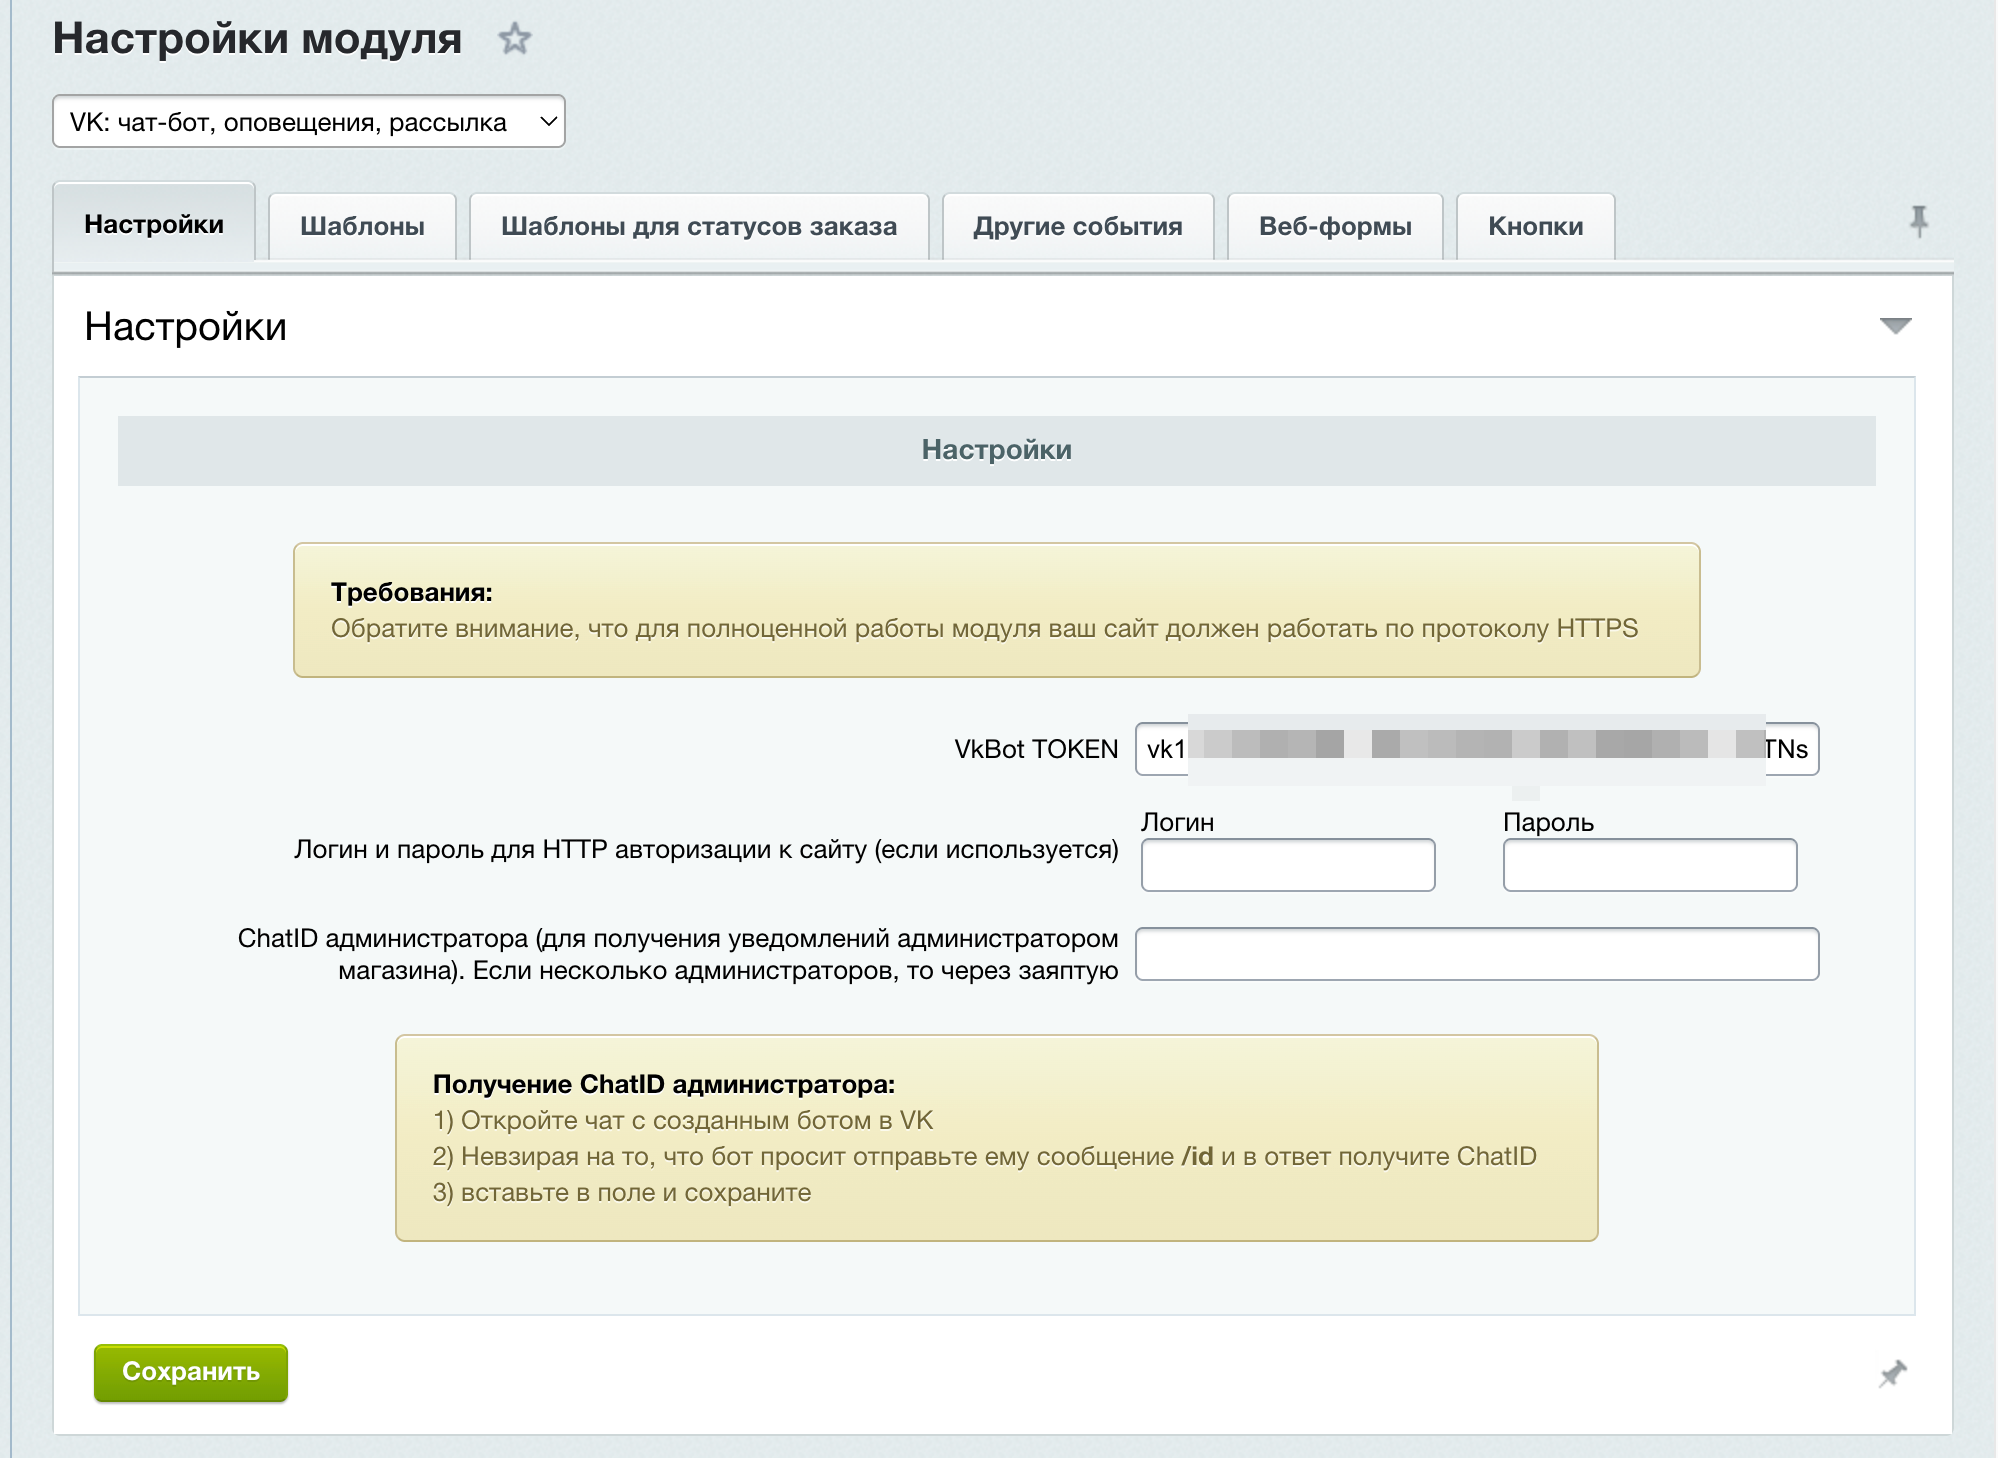Go to Другие события tab
The width and height of the screenshot is (1998, 1458).
point(1078,227)
